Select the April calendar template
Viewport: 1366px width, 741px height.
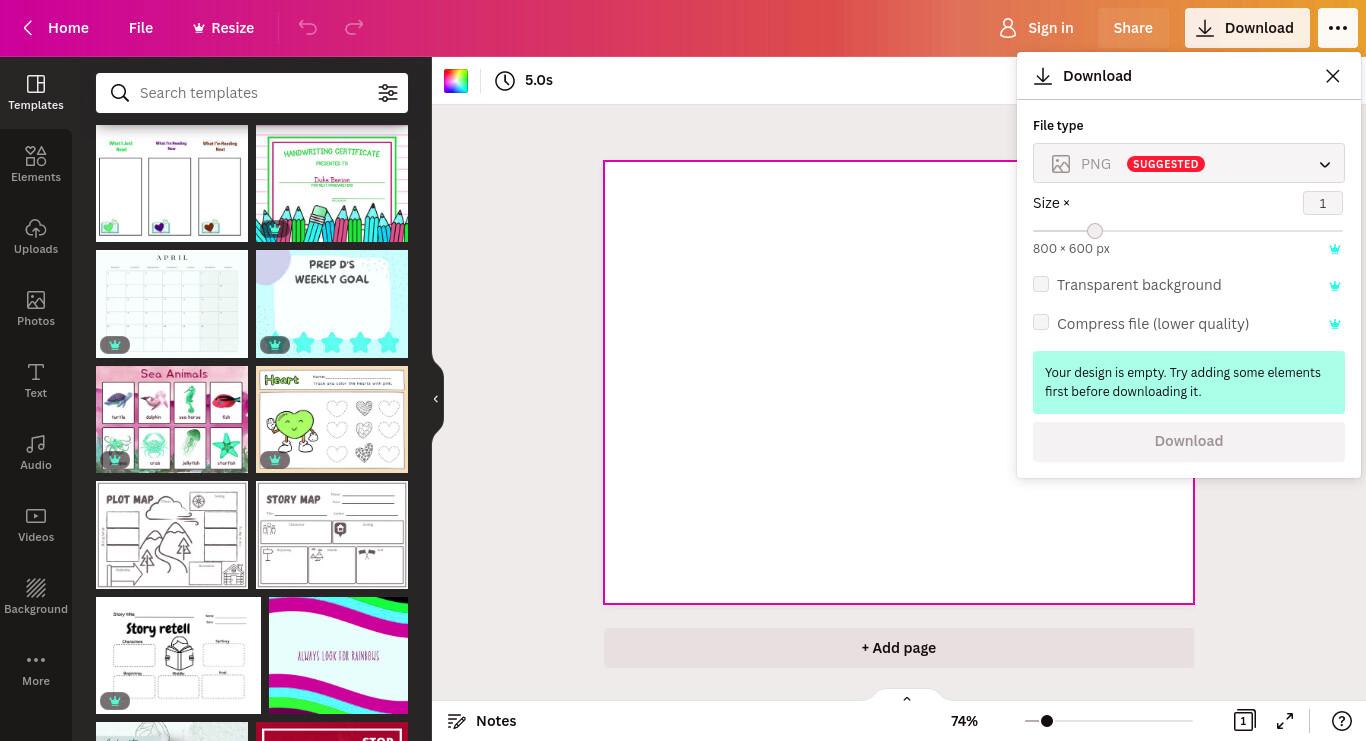point(172,304)
